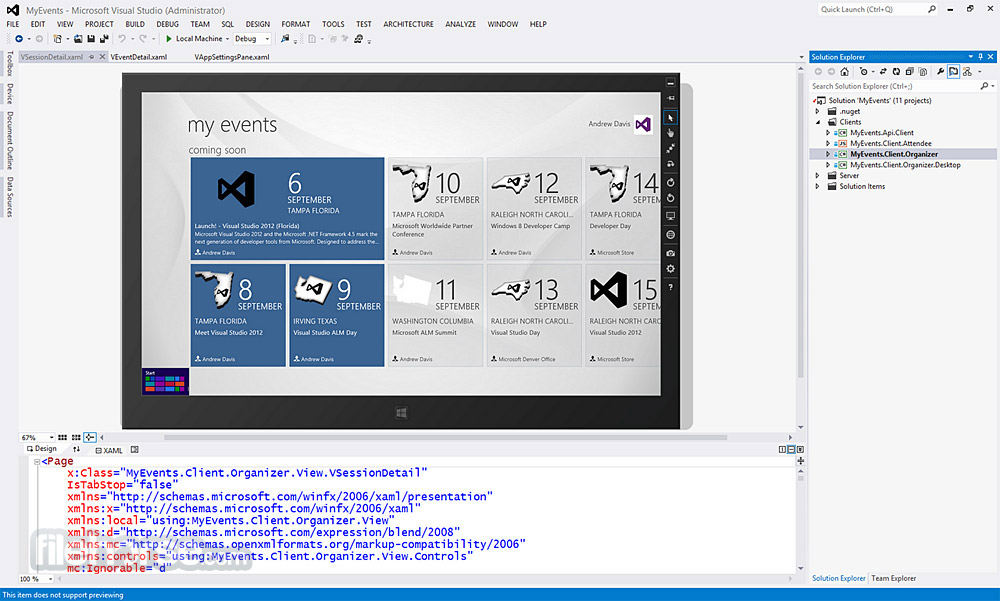Click the Navigate Backward toolbar arrow

[x=18, y=39]
